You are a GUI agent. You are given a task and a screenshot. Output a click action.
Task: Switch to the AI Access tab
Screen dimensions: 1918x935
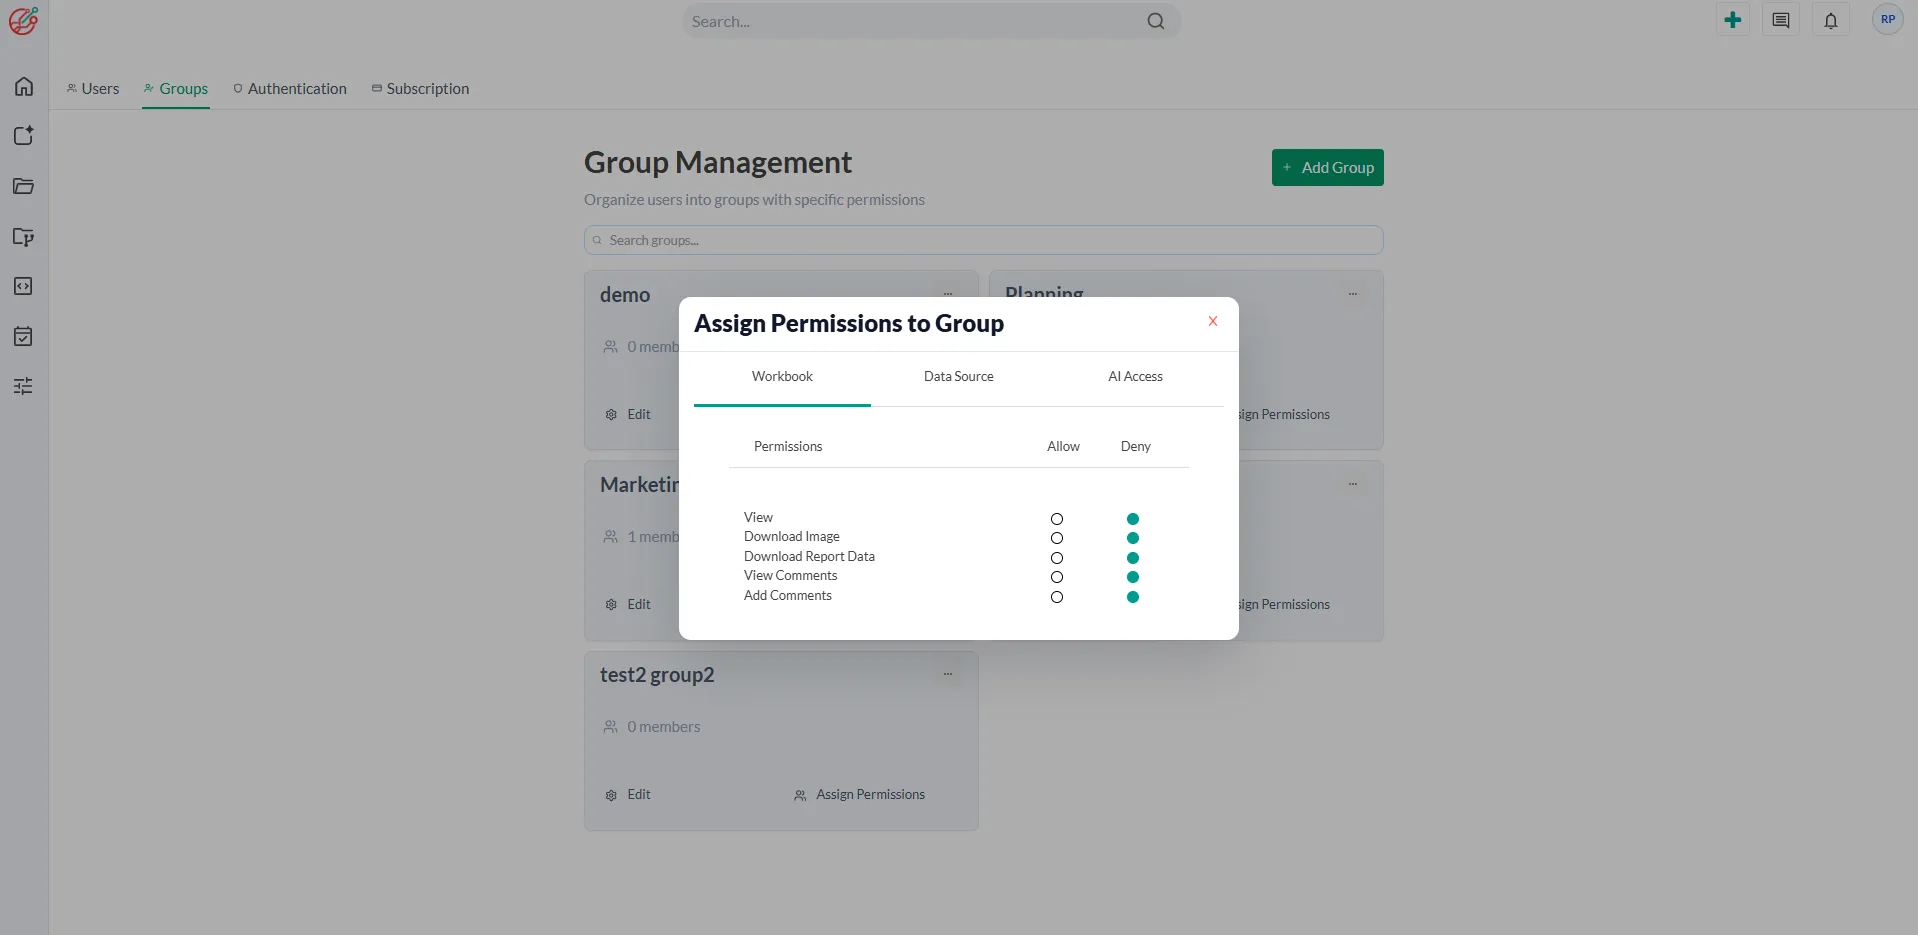(1135, 377)
